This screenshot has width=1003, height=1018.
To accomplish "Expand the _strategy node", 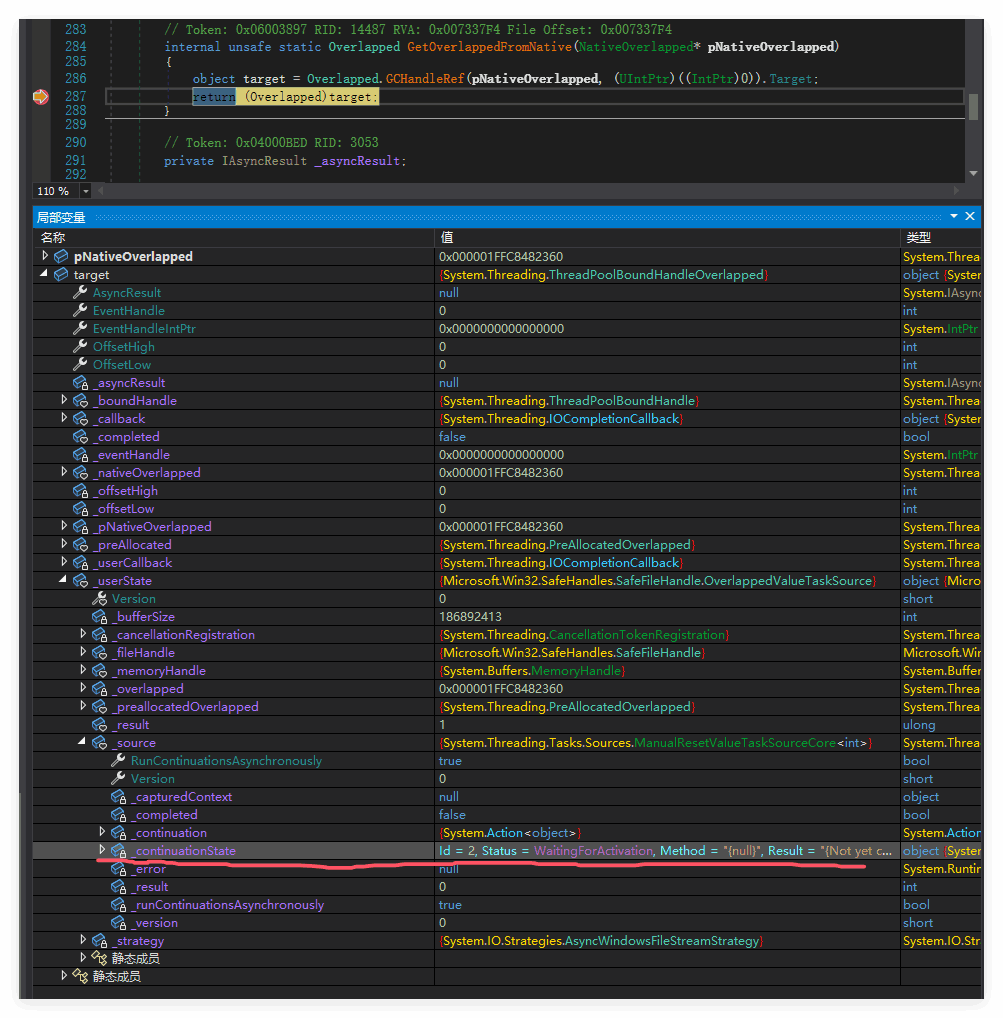I will (83, 941).
